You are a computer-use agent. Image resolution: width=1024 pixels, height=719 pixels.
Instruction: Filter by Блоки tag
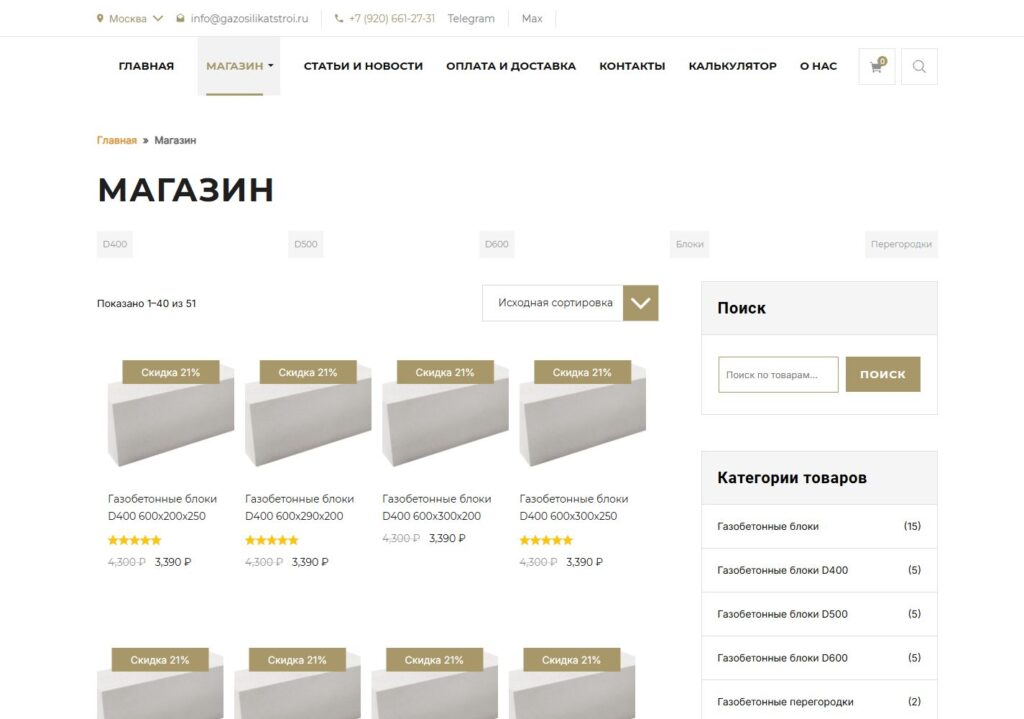coord(690,244)
